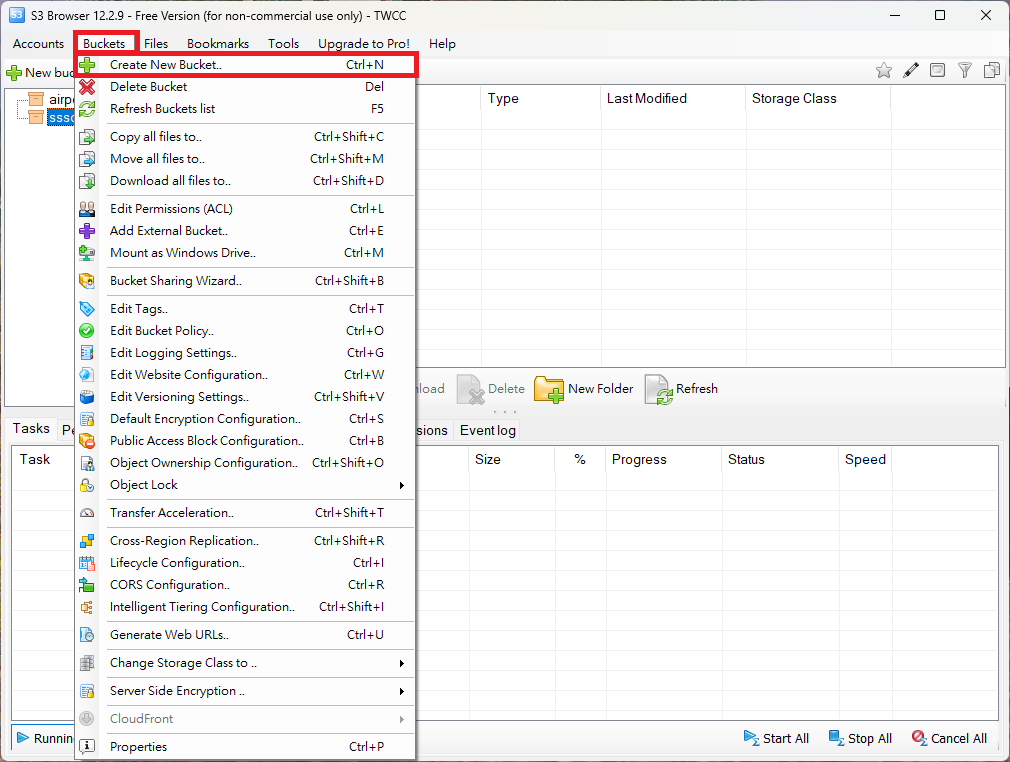Open the Upgrade to Pro! menu
Screen dimensions: 1010x762
tap(364, 44)
